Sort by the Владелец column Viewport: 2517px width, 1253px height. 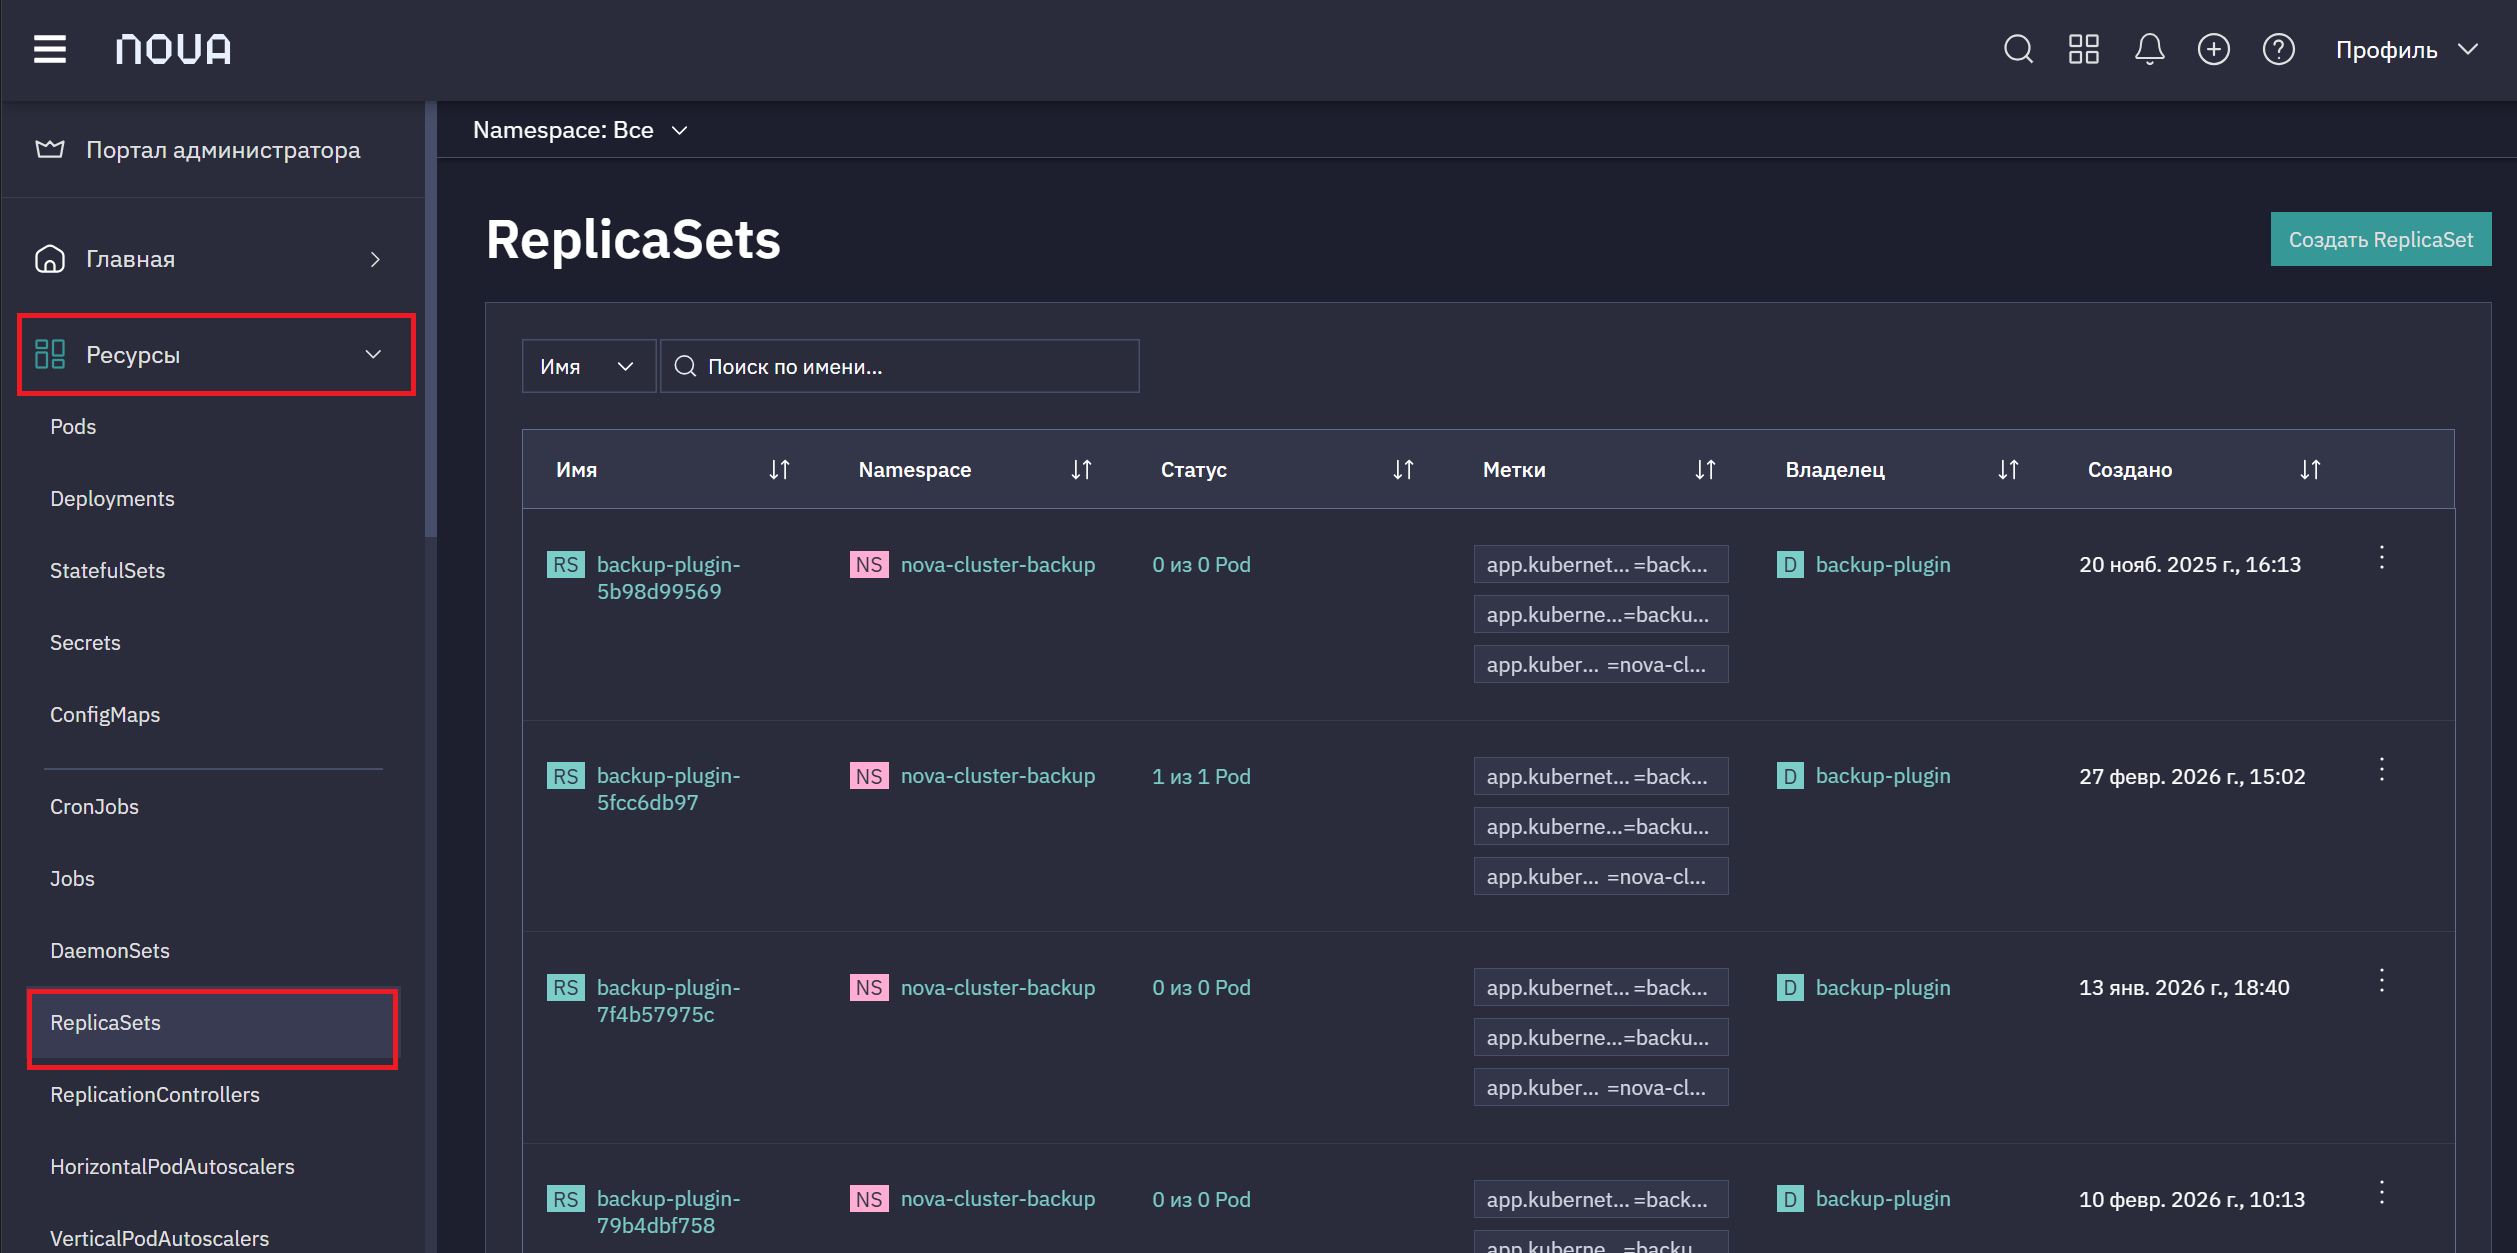tap(2008, 470)
